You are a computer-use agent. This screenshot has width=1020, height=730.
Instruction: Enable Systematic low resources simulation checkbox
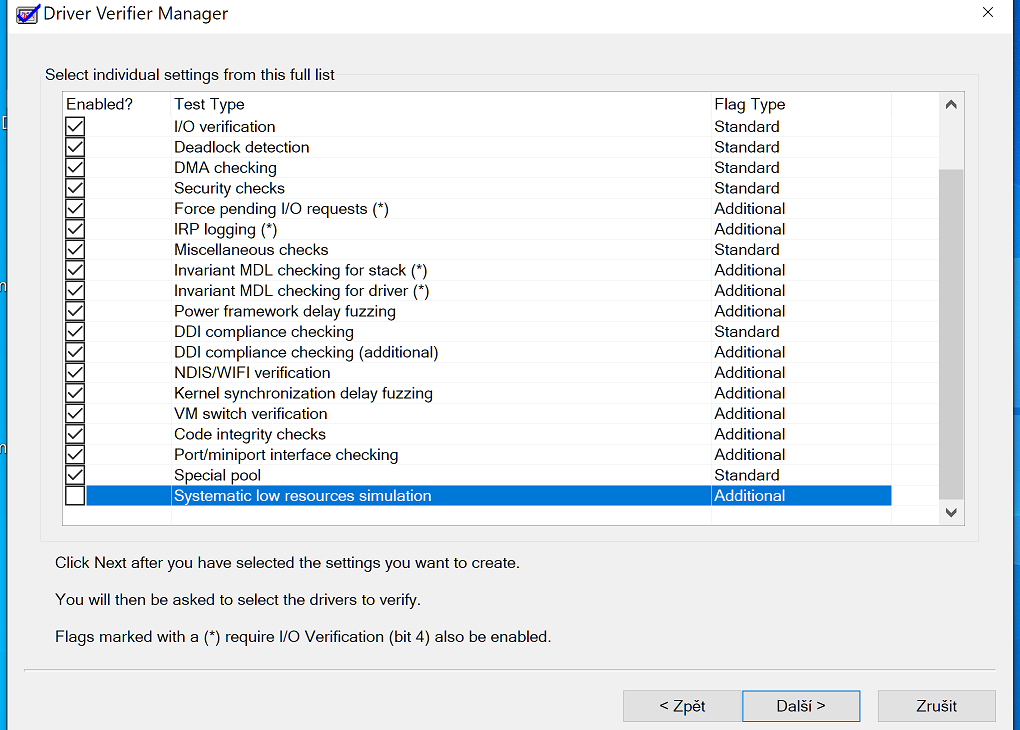[x=75, y=496]
